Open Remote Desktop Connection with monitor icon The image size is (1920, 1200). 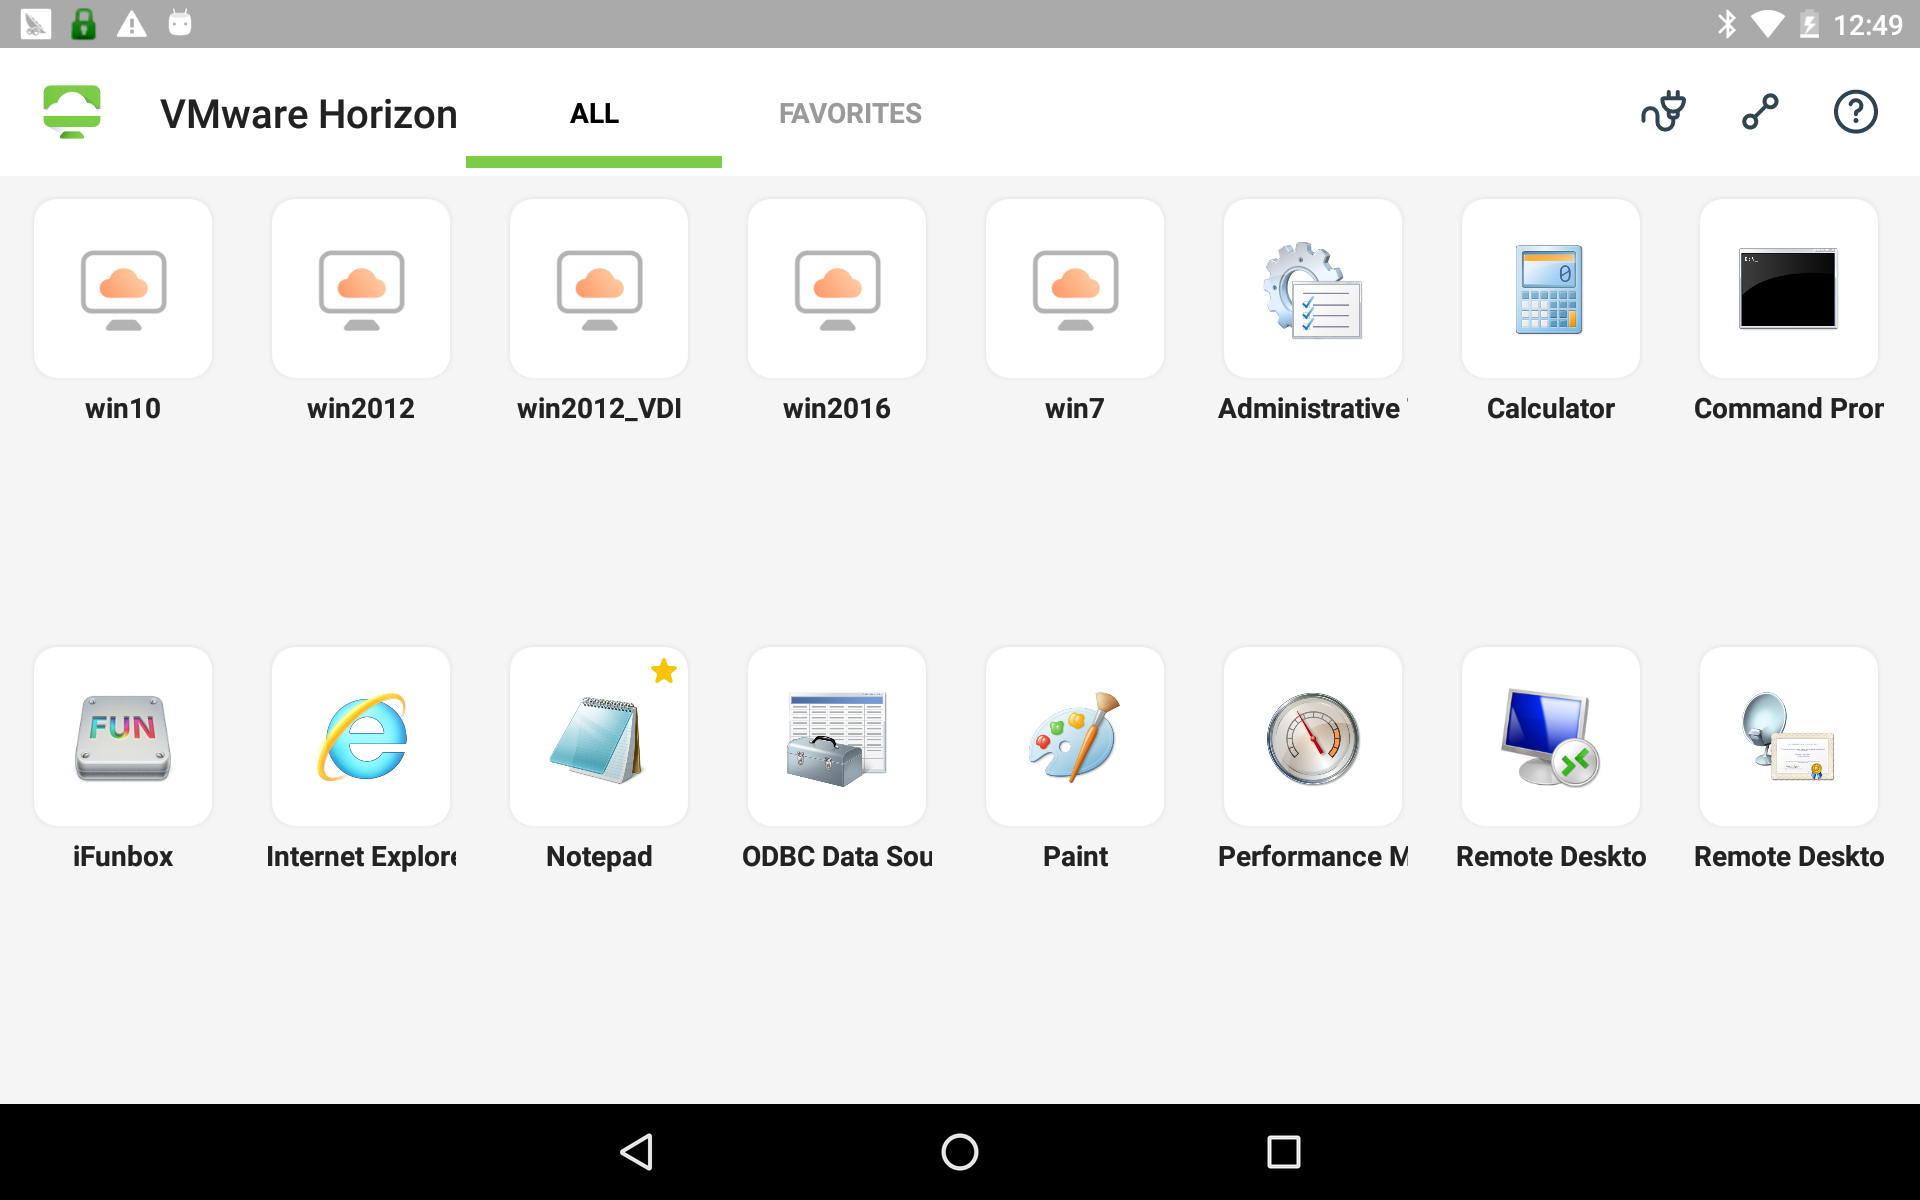pyautogui.click(x=1550, y=737)
